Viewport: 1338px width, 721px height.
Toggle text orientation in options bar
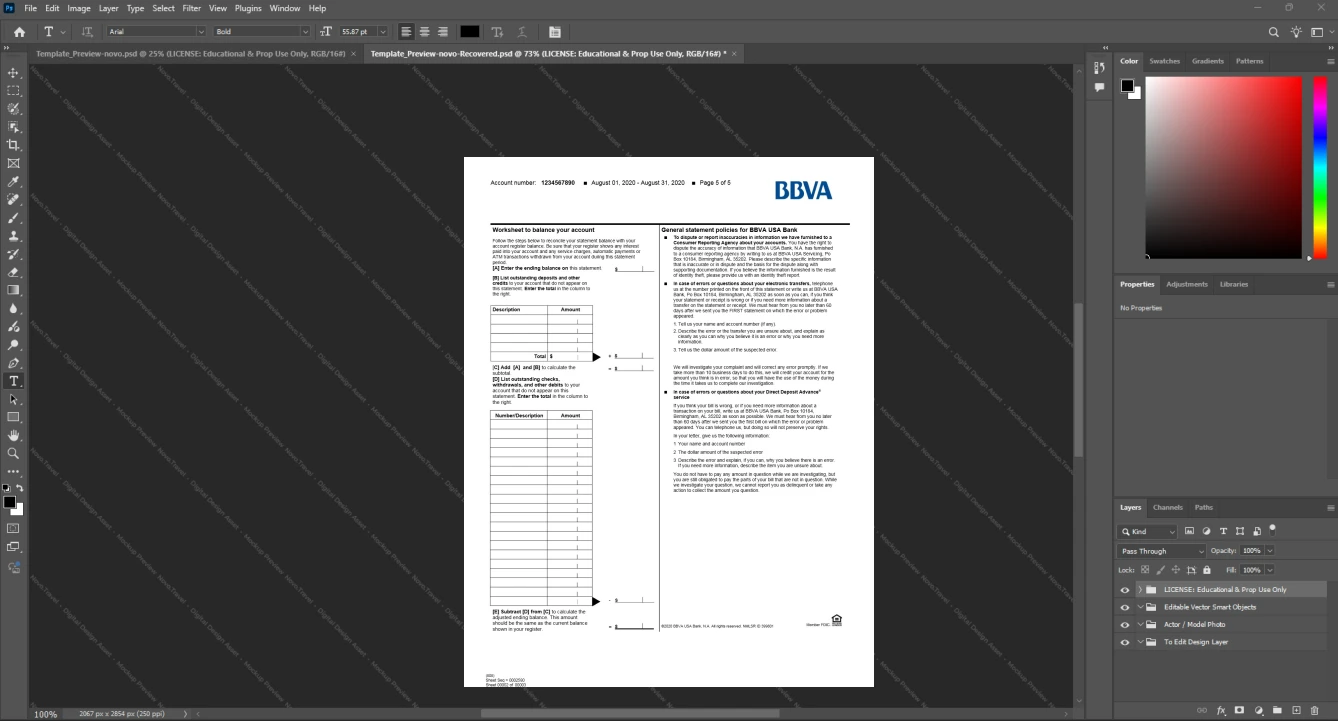point(87,32)
